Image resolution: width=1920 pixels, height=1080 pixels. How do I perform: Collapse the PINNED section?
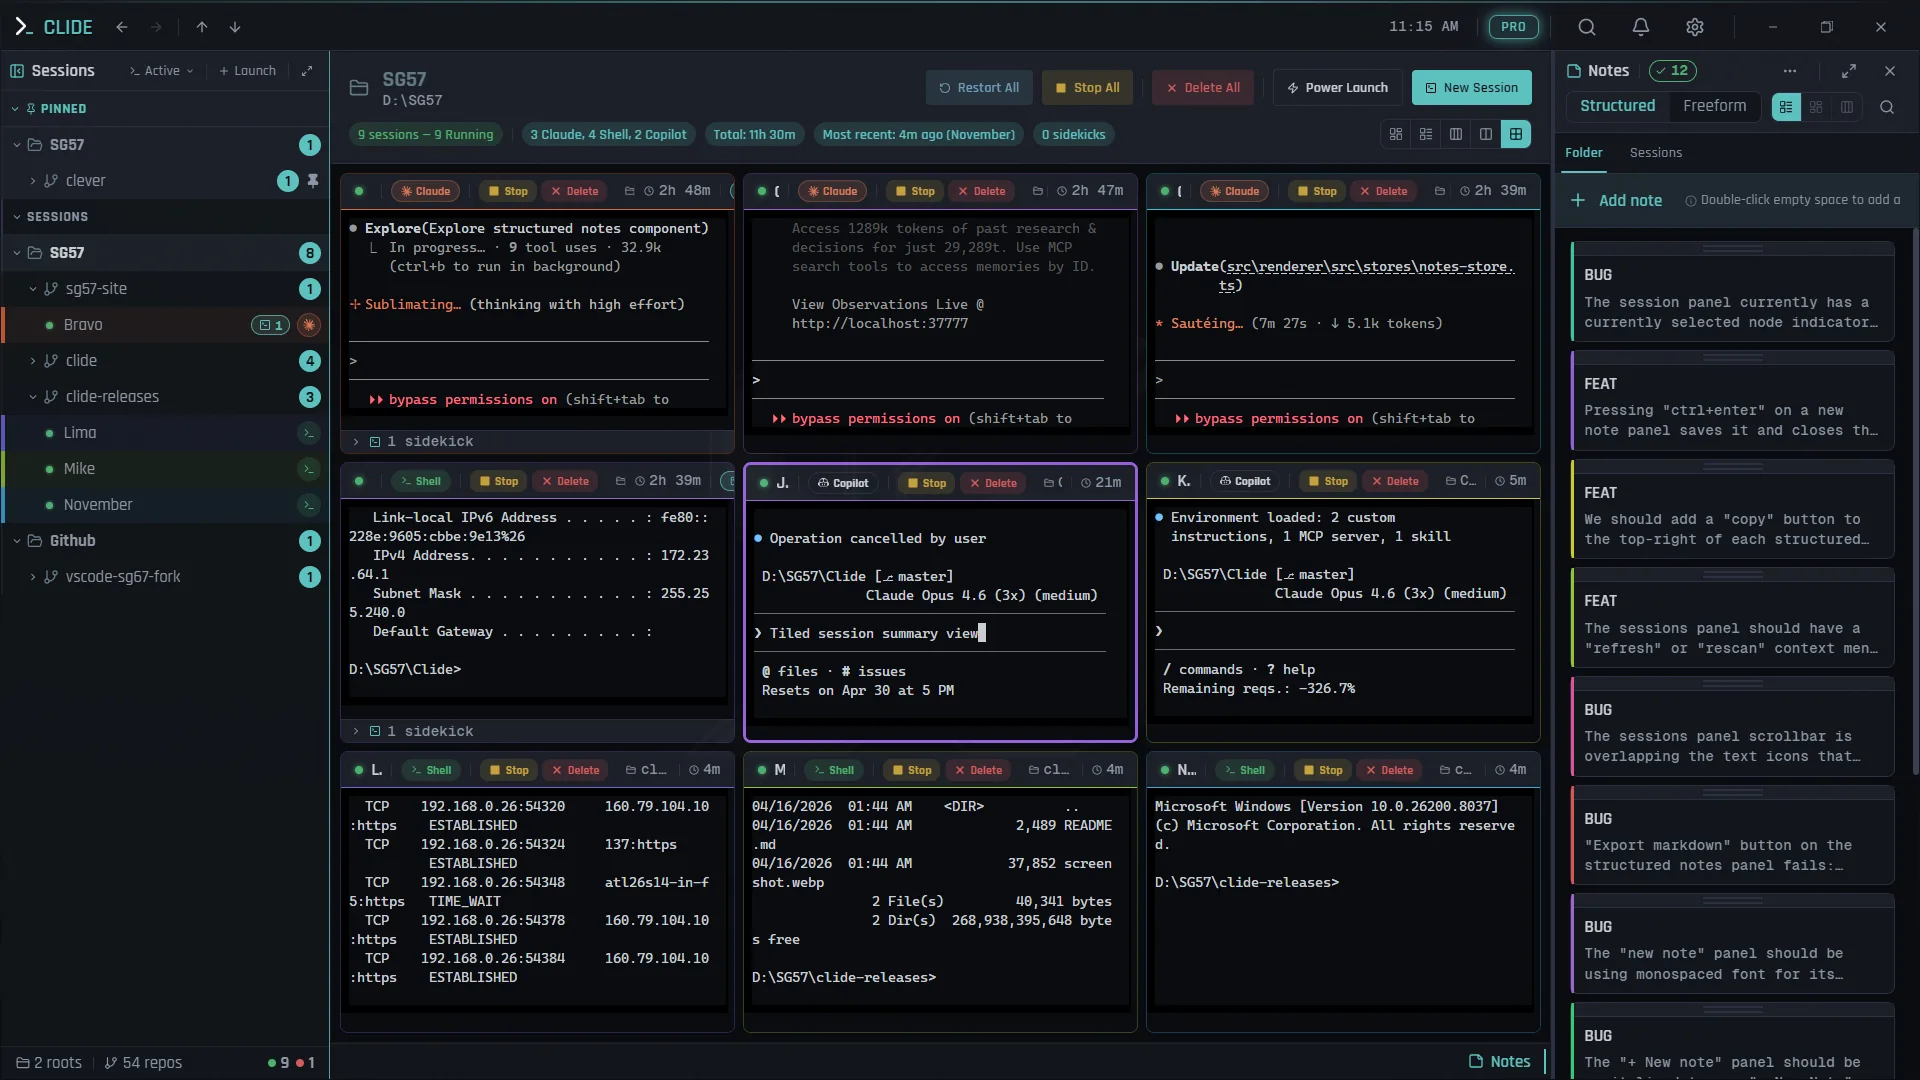[x=16, y=109]
